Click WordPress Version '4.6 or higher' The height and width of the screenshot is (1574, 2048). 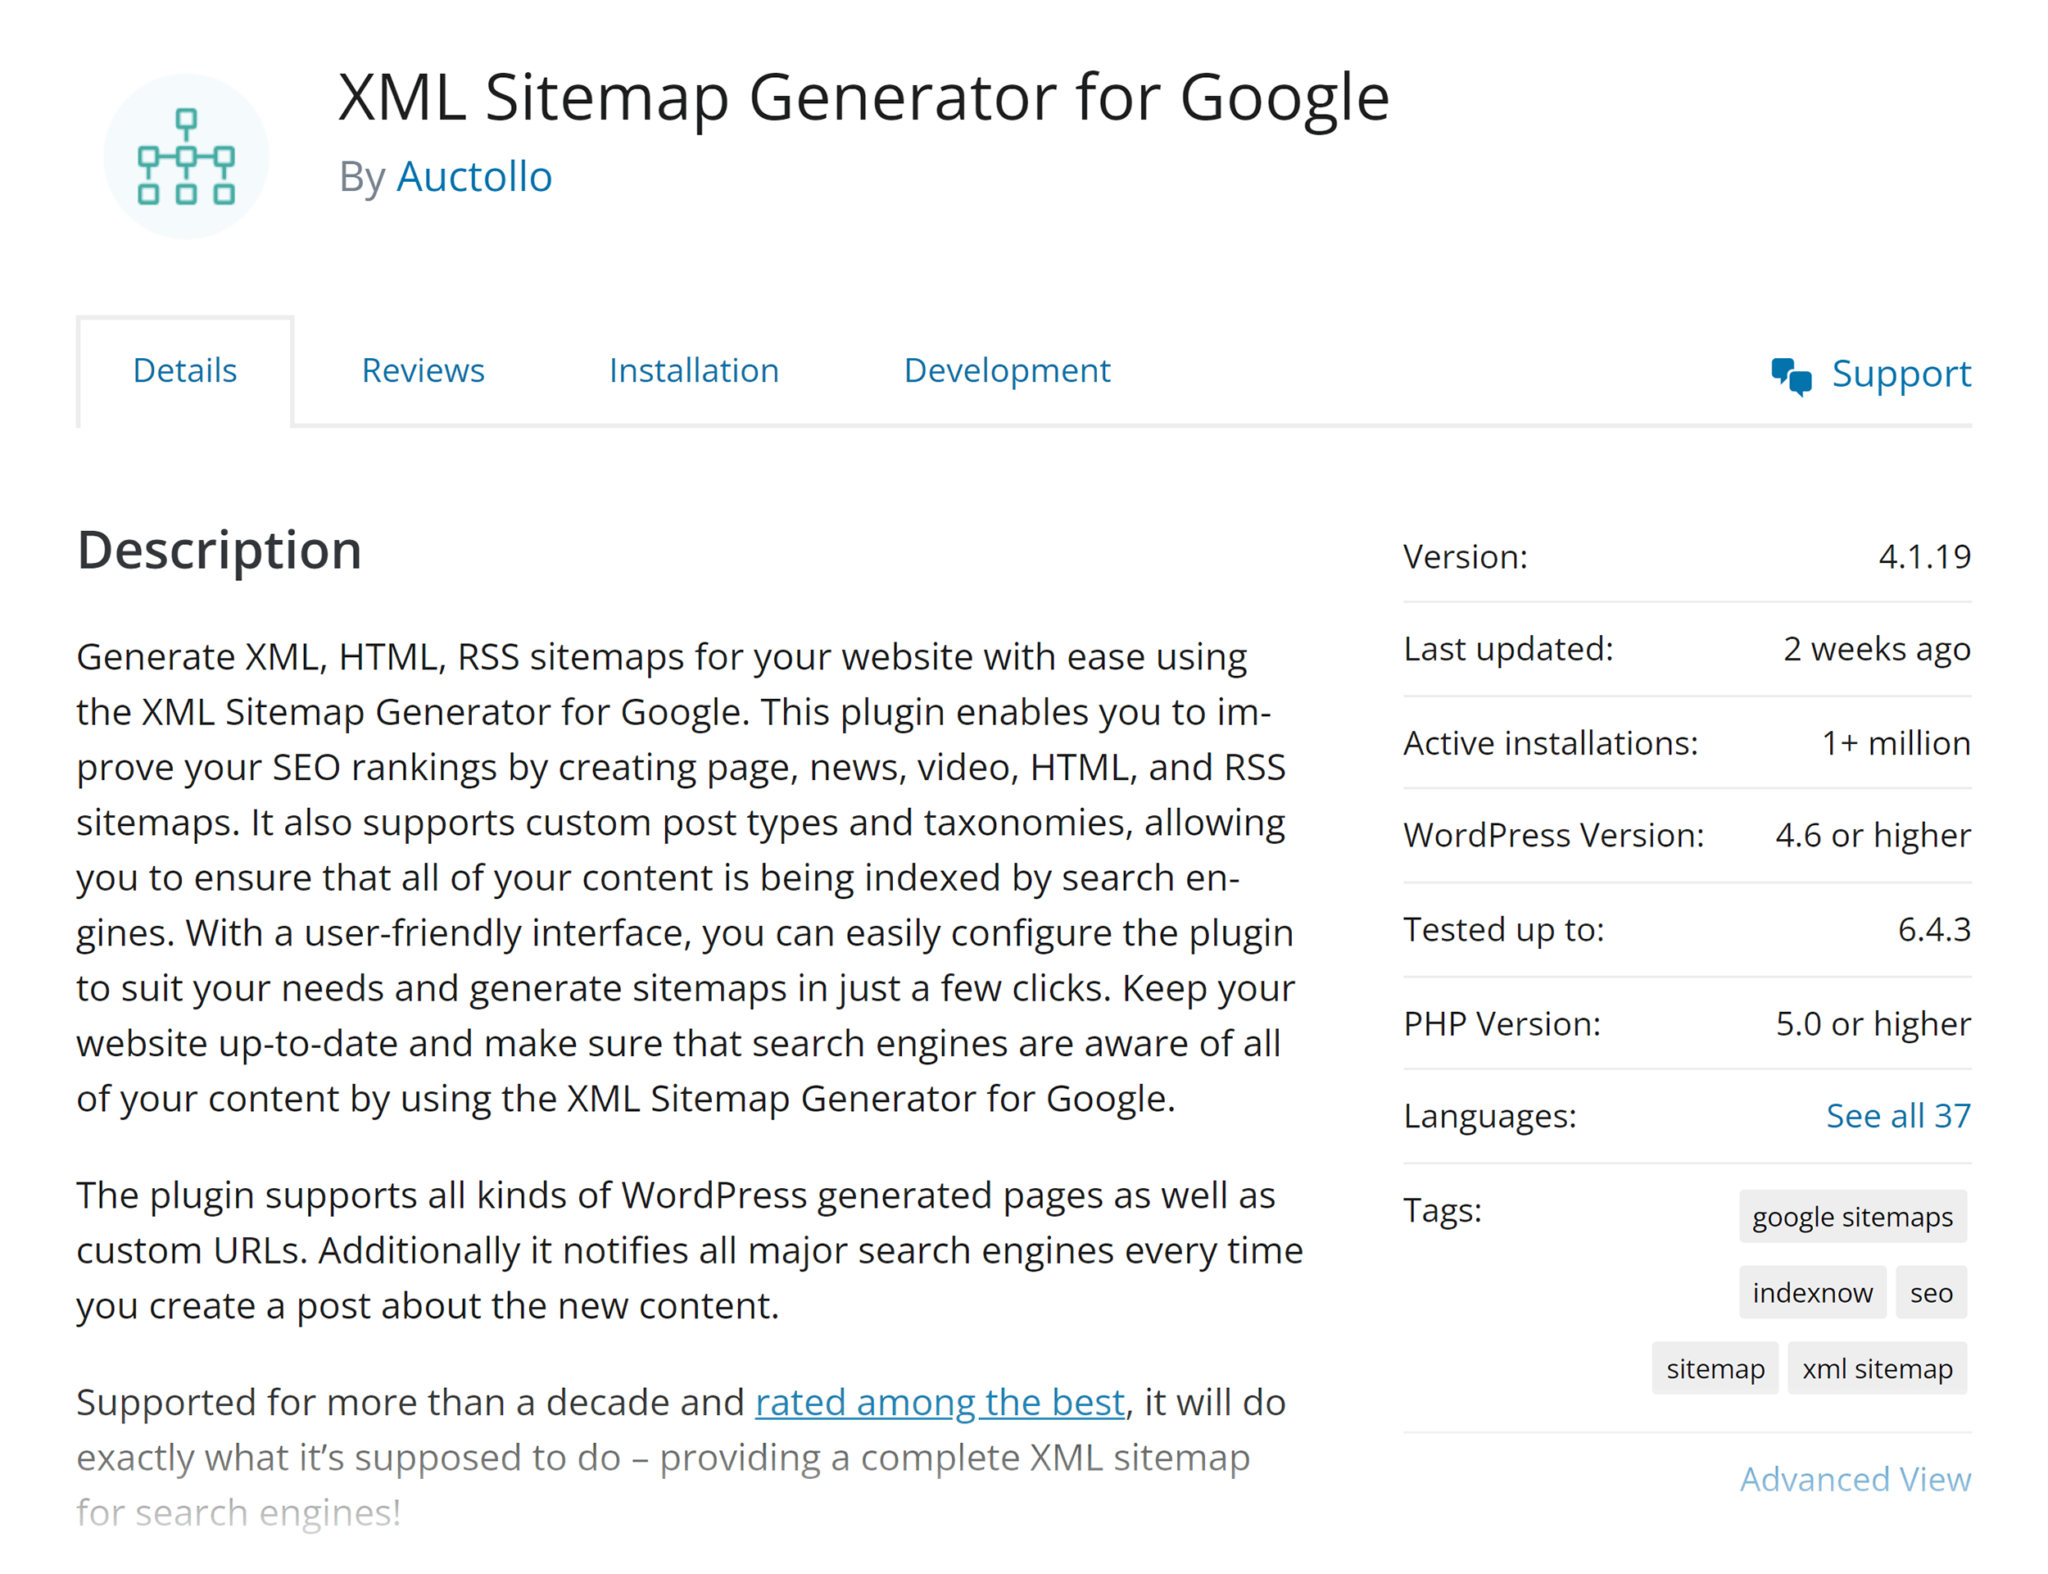point(1873,836)
